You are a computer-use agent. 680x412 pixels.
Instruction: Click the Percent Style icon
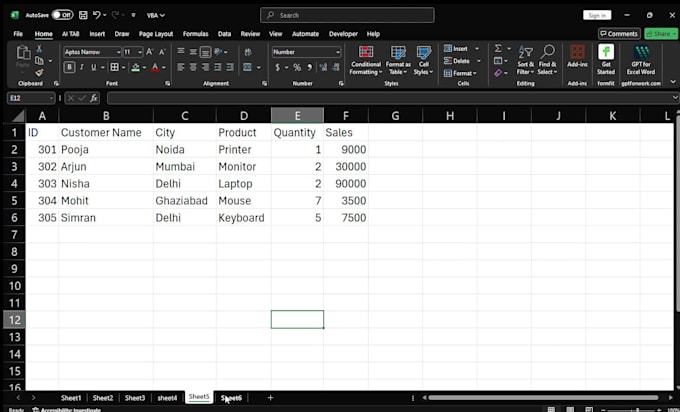click(x=297, y=67)
